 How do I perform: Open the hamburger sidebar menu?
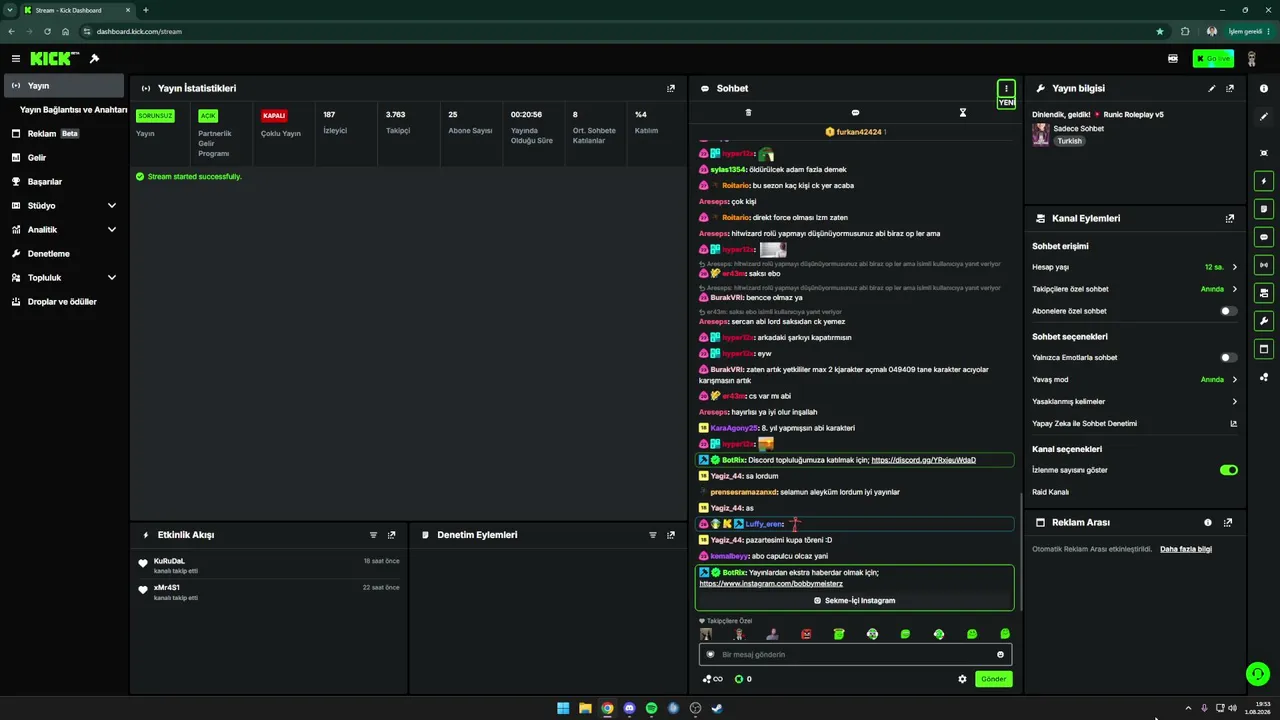(16, 59)
